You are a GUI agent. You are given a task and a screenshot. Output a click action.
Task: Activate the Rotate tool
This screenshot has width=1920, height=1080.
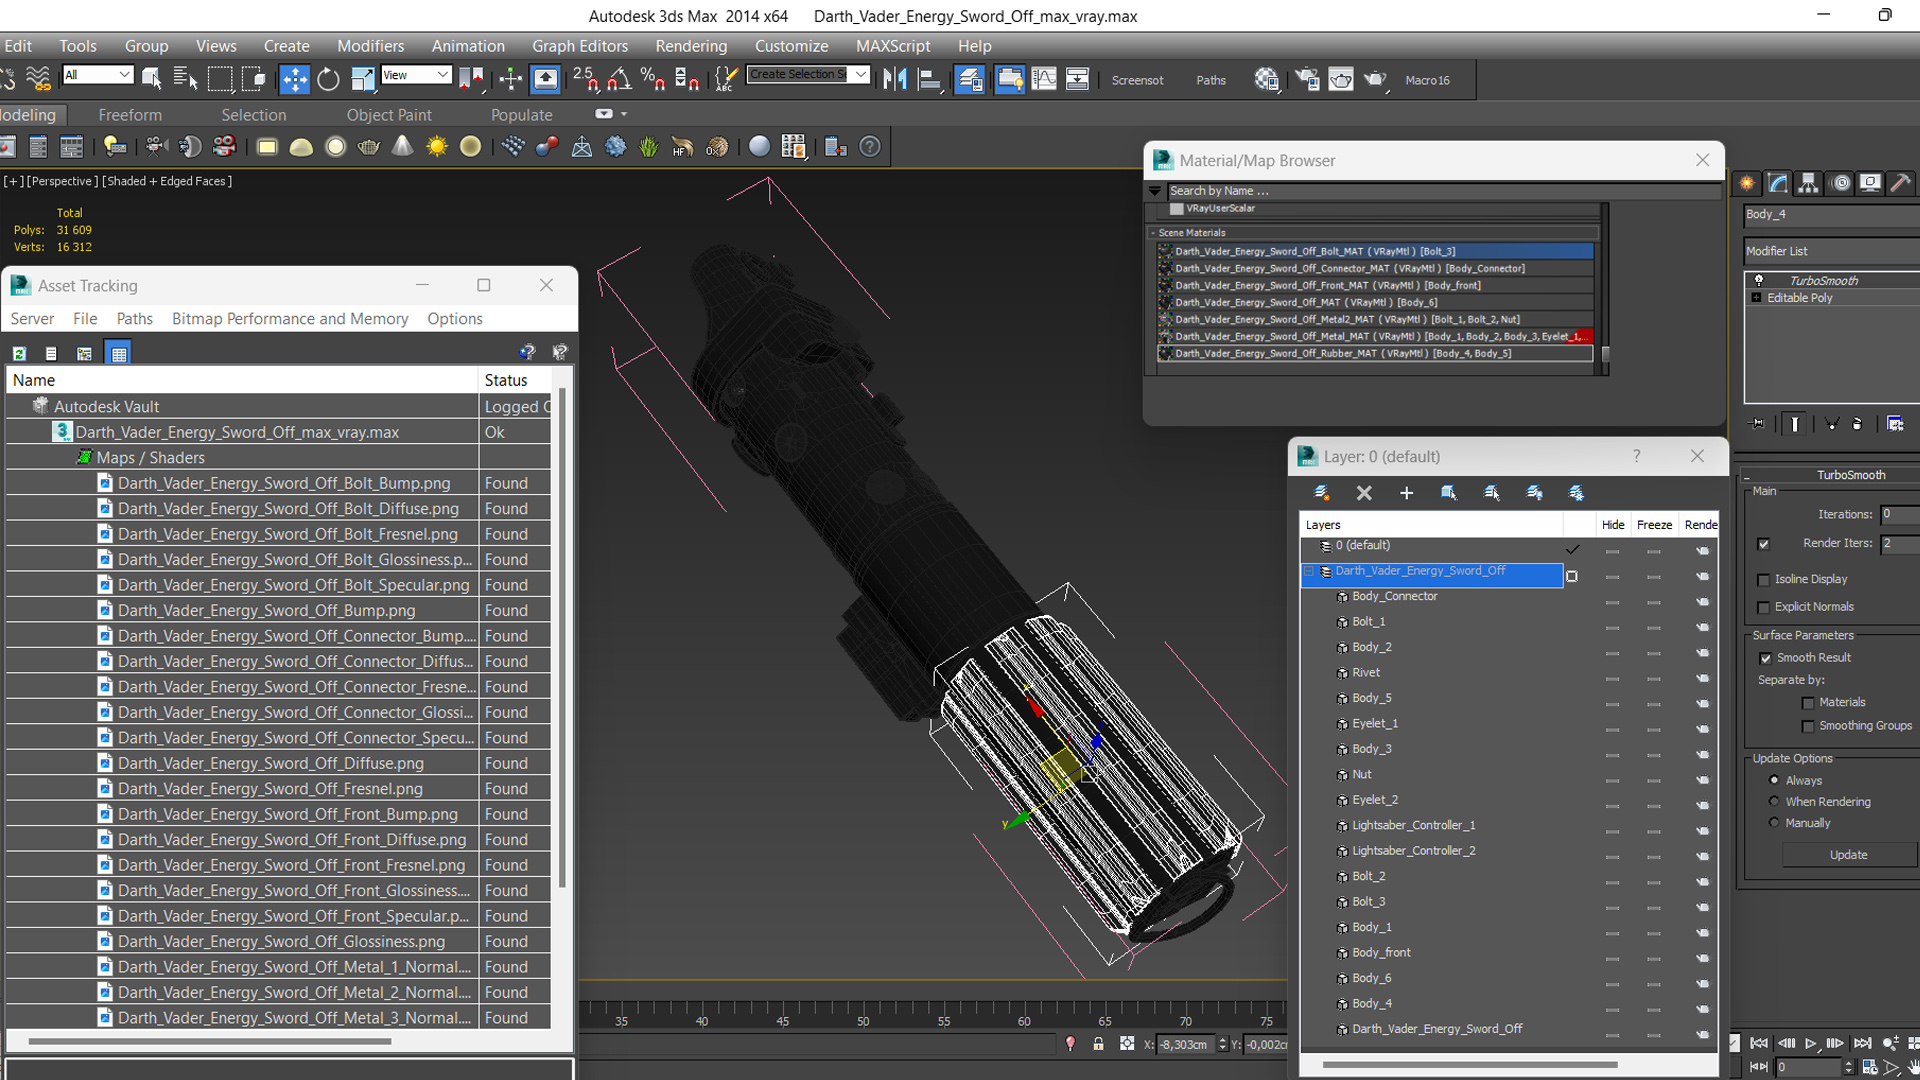pos(328,79)
